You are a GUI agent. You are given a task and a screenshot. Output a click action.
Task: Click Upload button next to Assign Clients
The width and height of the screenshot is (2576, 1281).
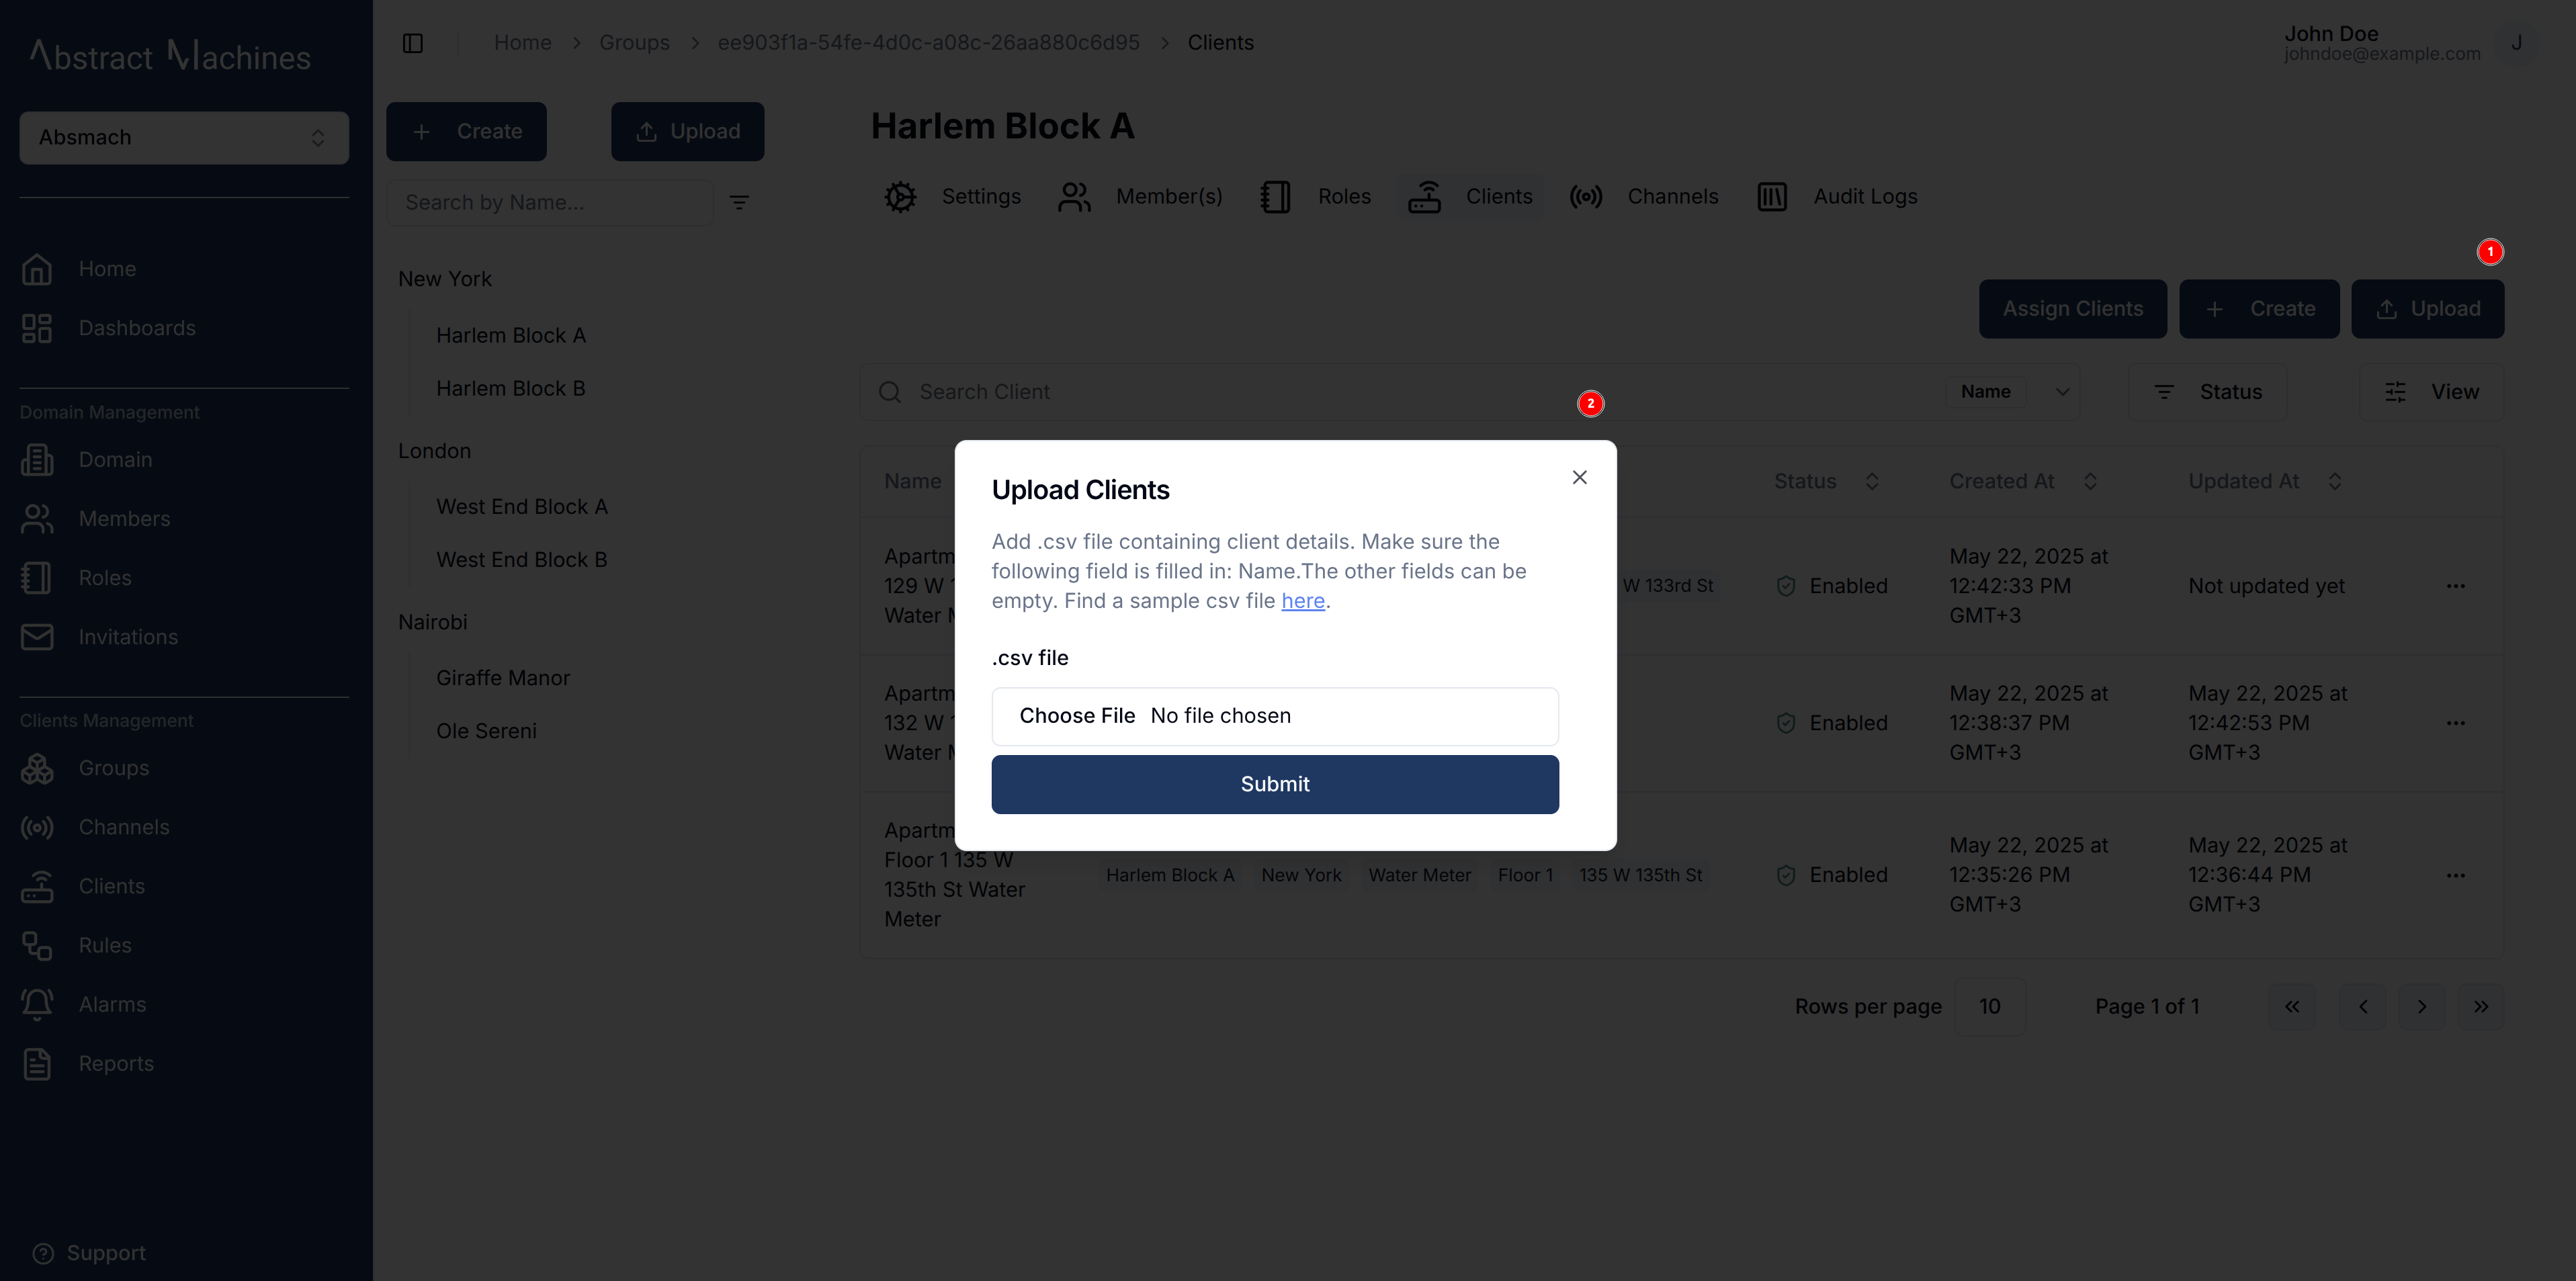2428,309
